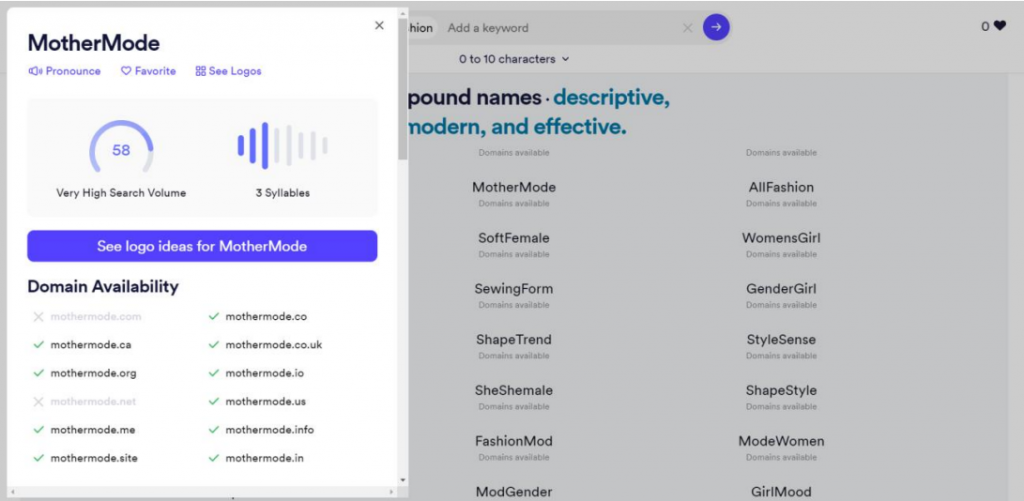Open the 0 to 10 characters dropdown
Viewport: 1024px width, 501px height.
point(514,59)
